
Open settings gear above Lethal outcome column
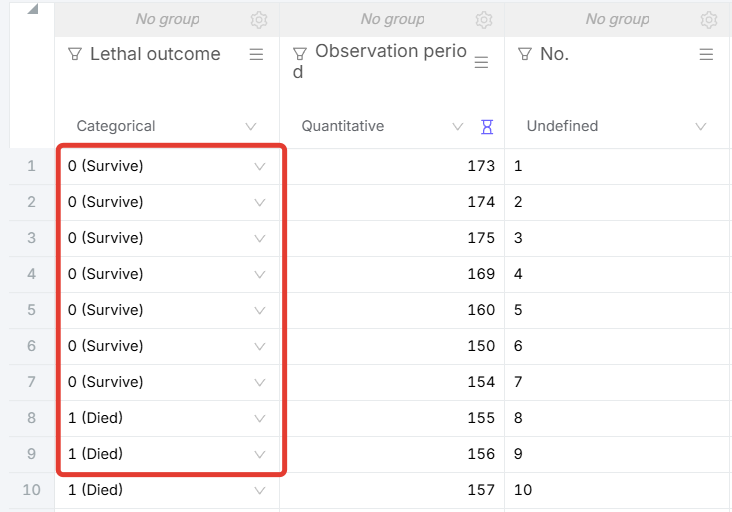pyautogui.click(x=259, y=20)
